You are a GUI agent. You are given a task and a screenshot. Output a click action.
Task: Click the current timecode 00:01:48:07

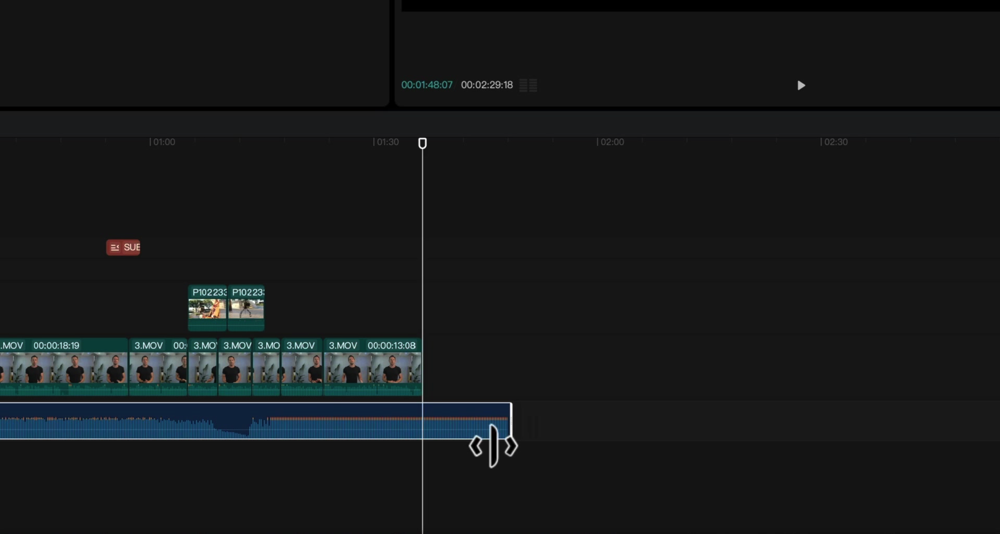[x=427, y=86]
